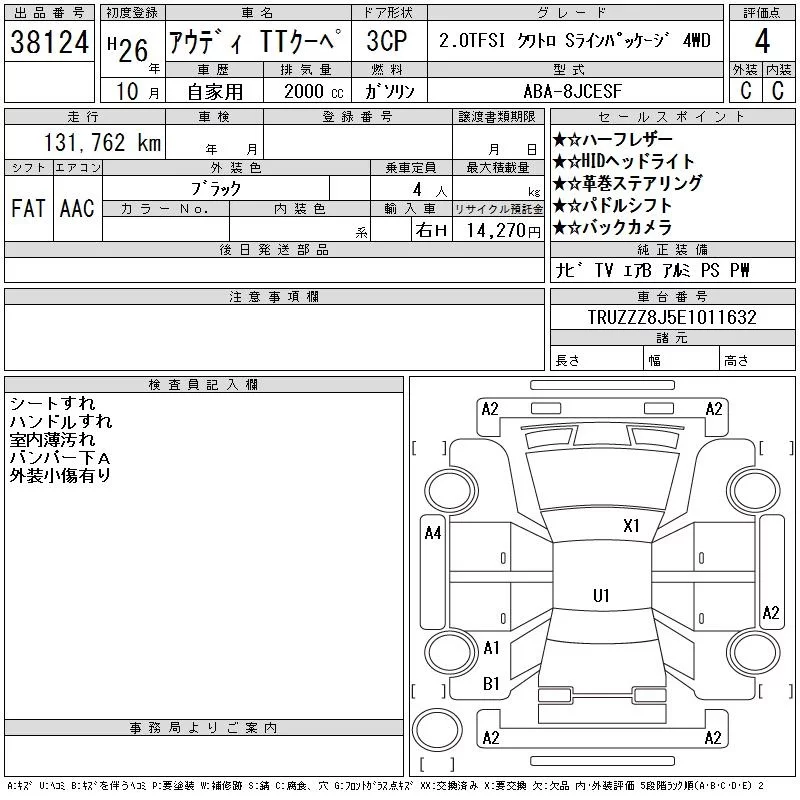Select the A4 scratch mark on the diagram
The image size is (800, 800).
433,533
